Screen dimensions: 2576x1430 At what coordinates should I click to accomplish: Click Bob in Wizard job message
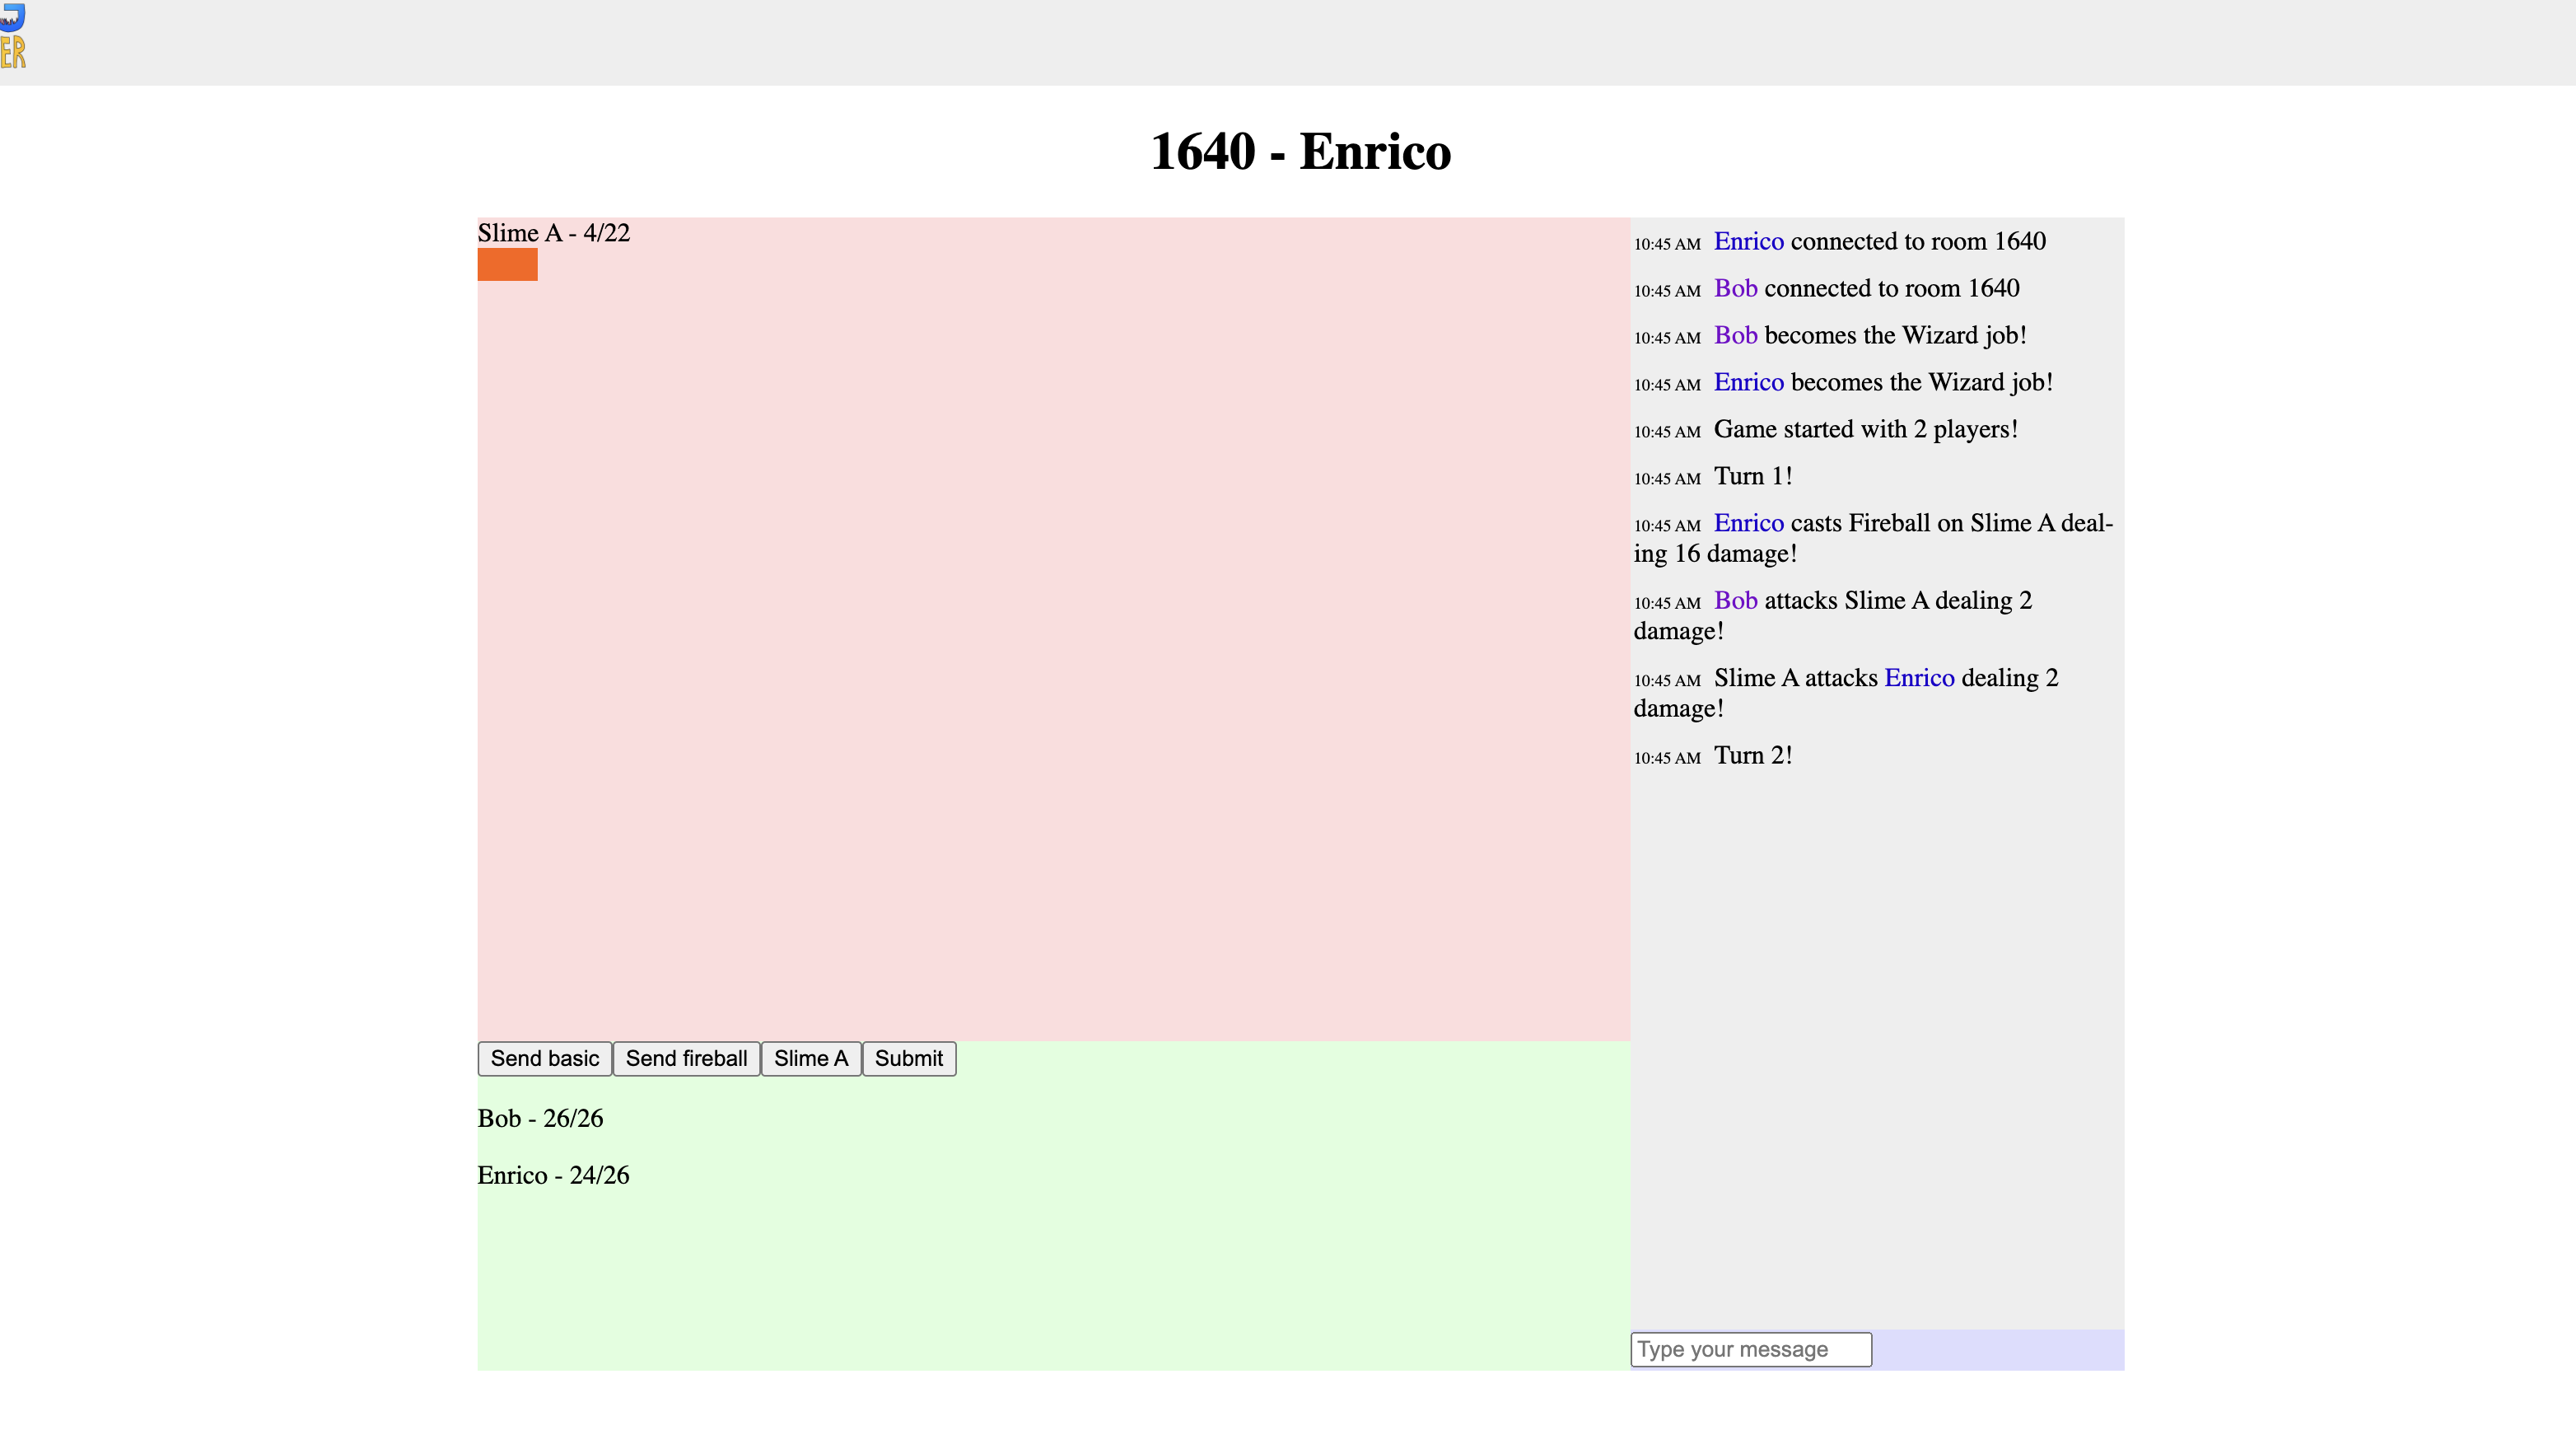tap(1735, 335)
